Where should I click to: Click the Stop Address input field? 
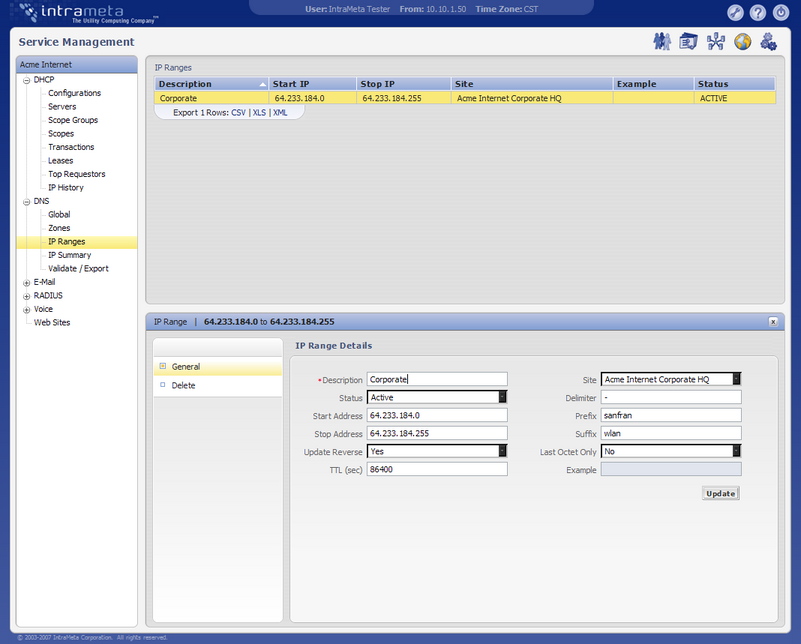(x=437, y=433)
